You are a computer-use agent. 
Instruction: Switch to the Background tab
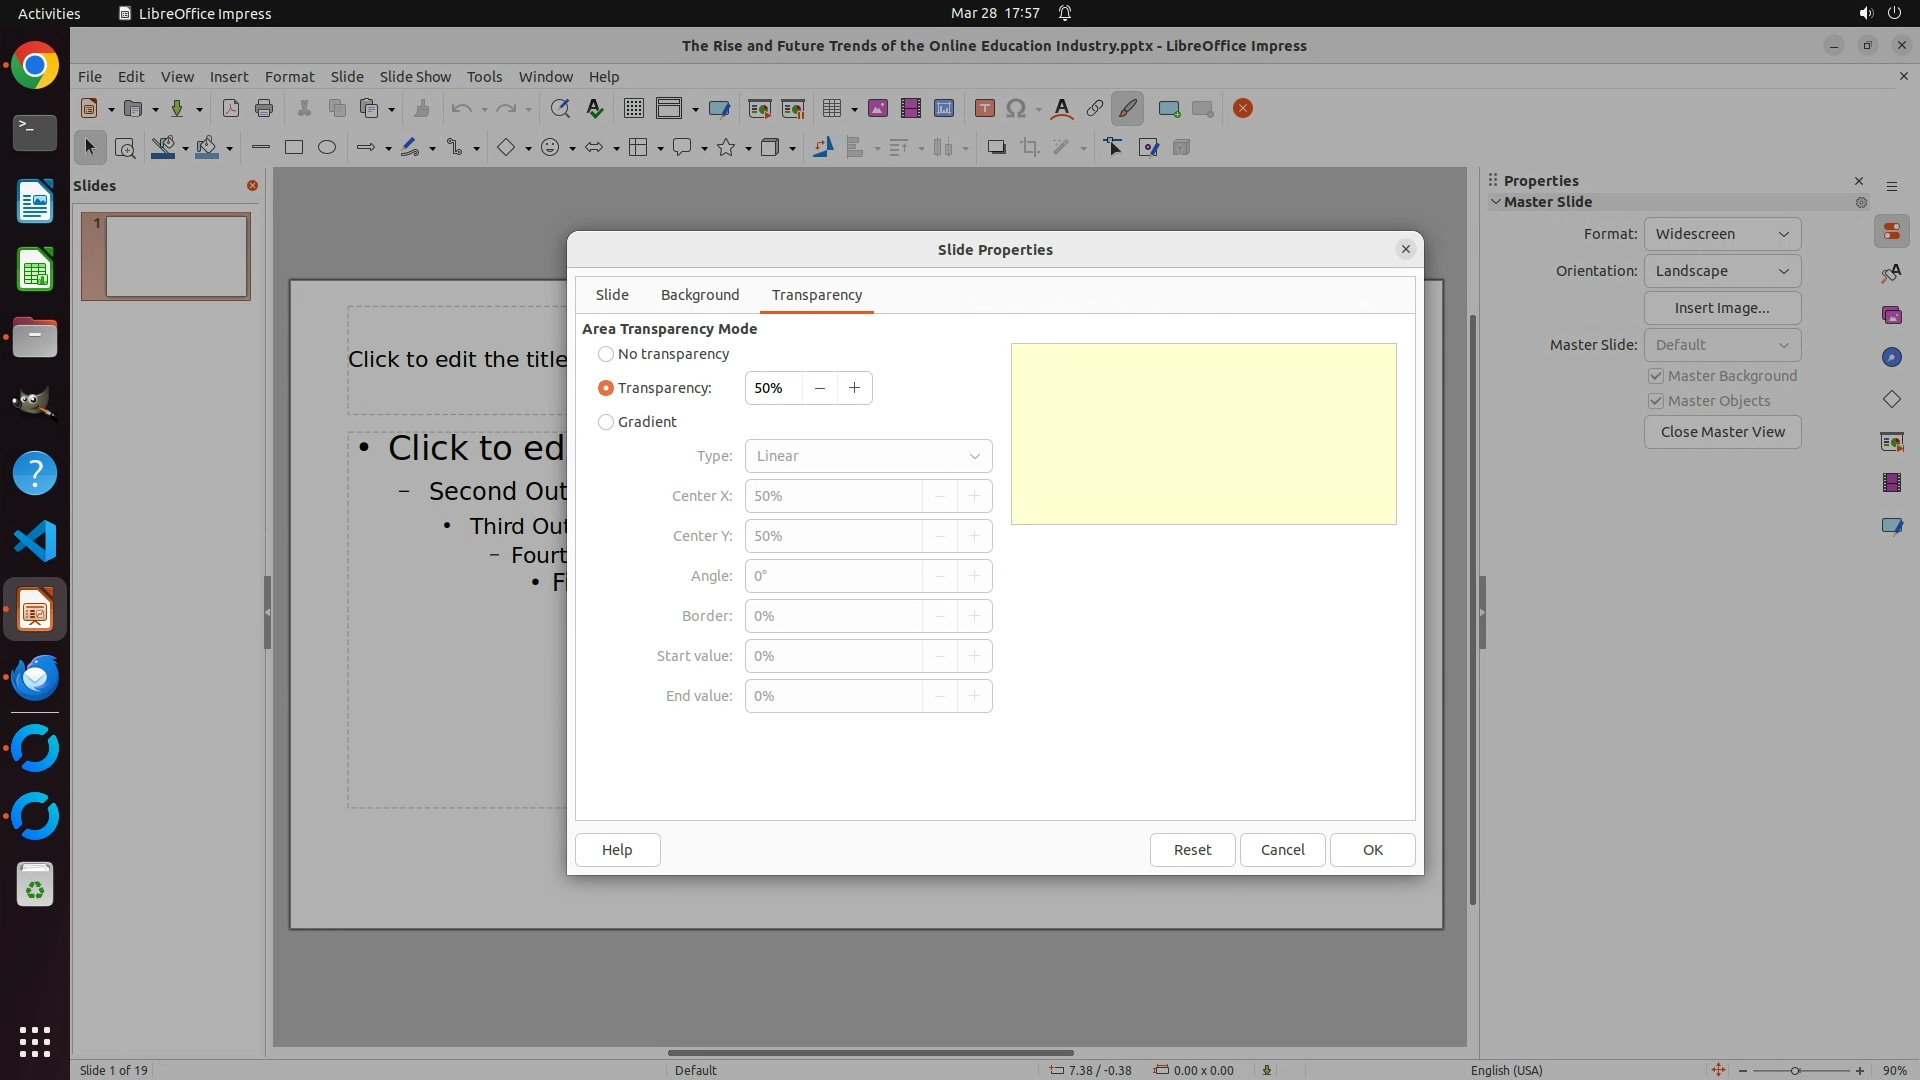coord(700,295)
